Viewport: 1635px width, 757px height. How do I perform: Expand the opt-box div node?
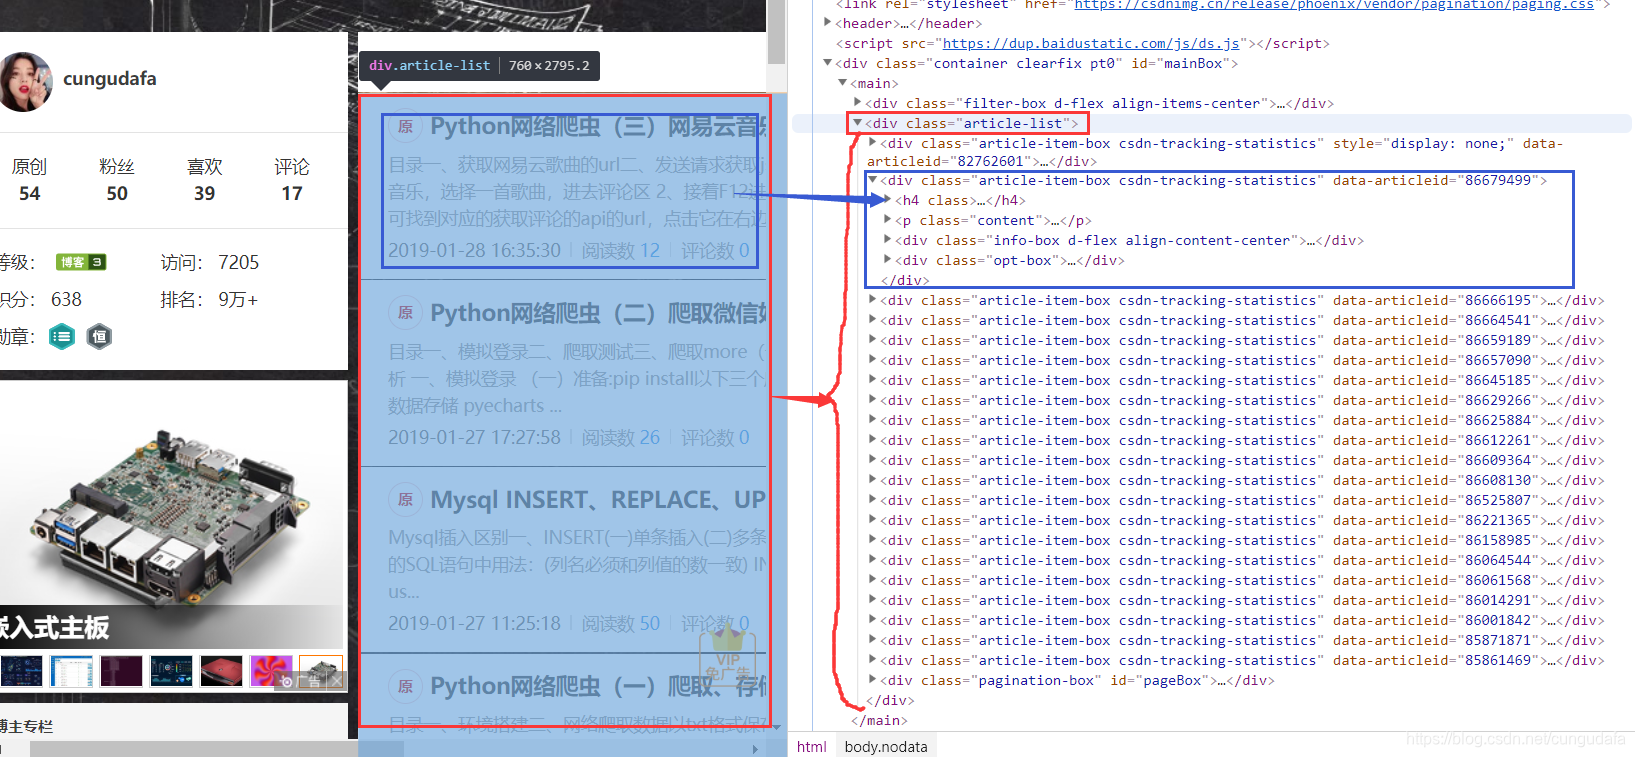click(x=888, y=260)
